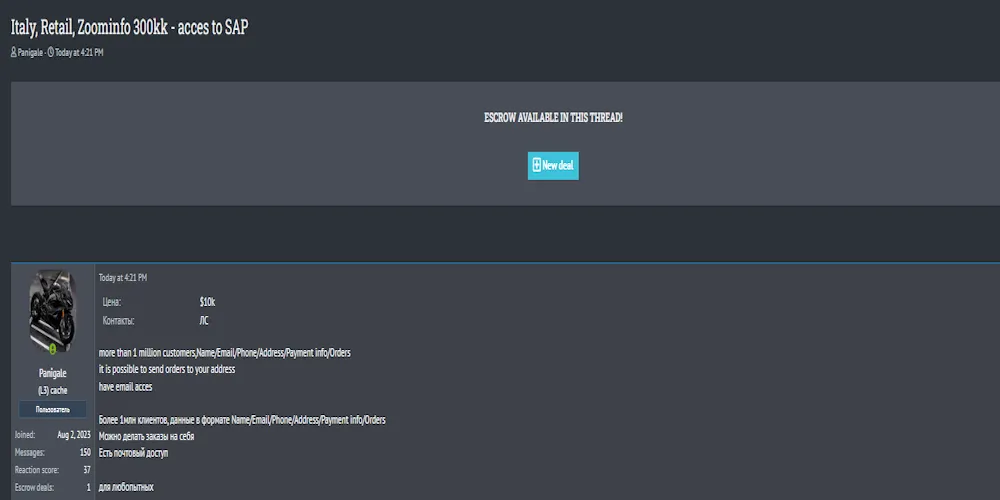This screenshot has height=500, width=1000.
Task: Open the motorcycle avatar thumbnail
Action: point(52,312)
